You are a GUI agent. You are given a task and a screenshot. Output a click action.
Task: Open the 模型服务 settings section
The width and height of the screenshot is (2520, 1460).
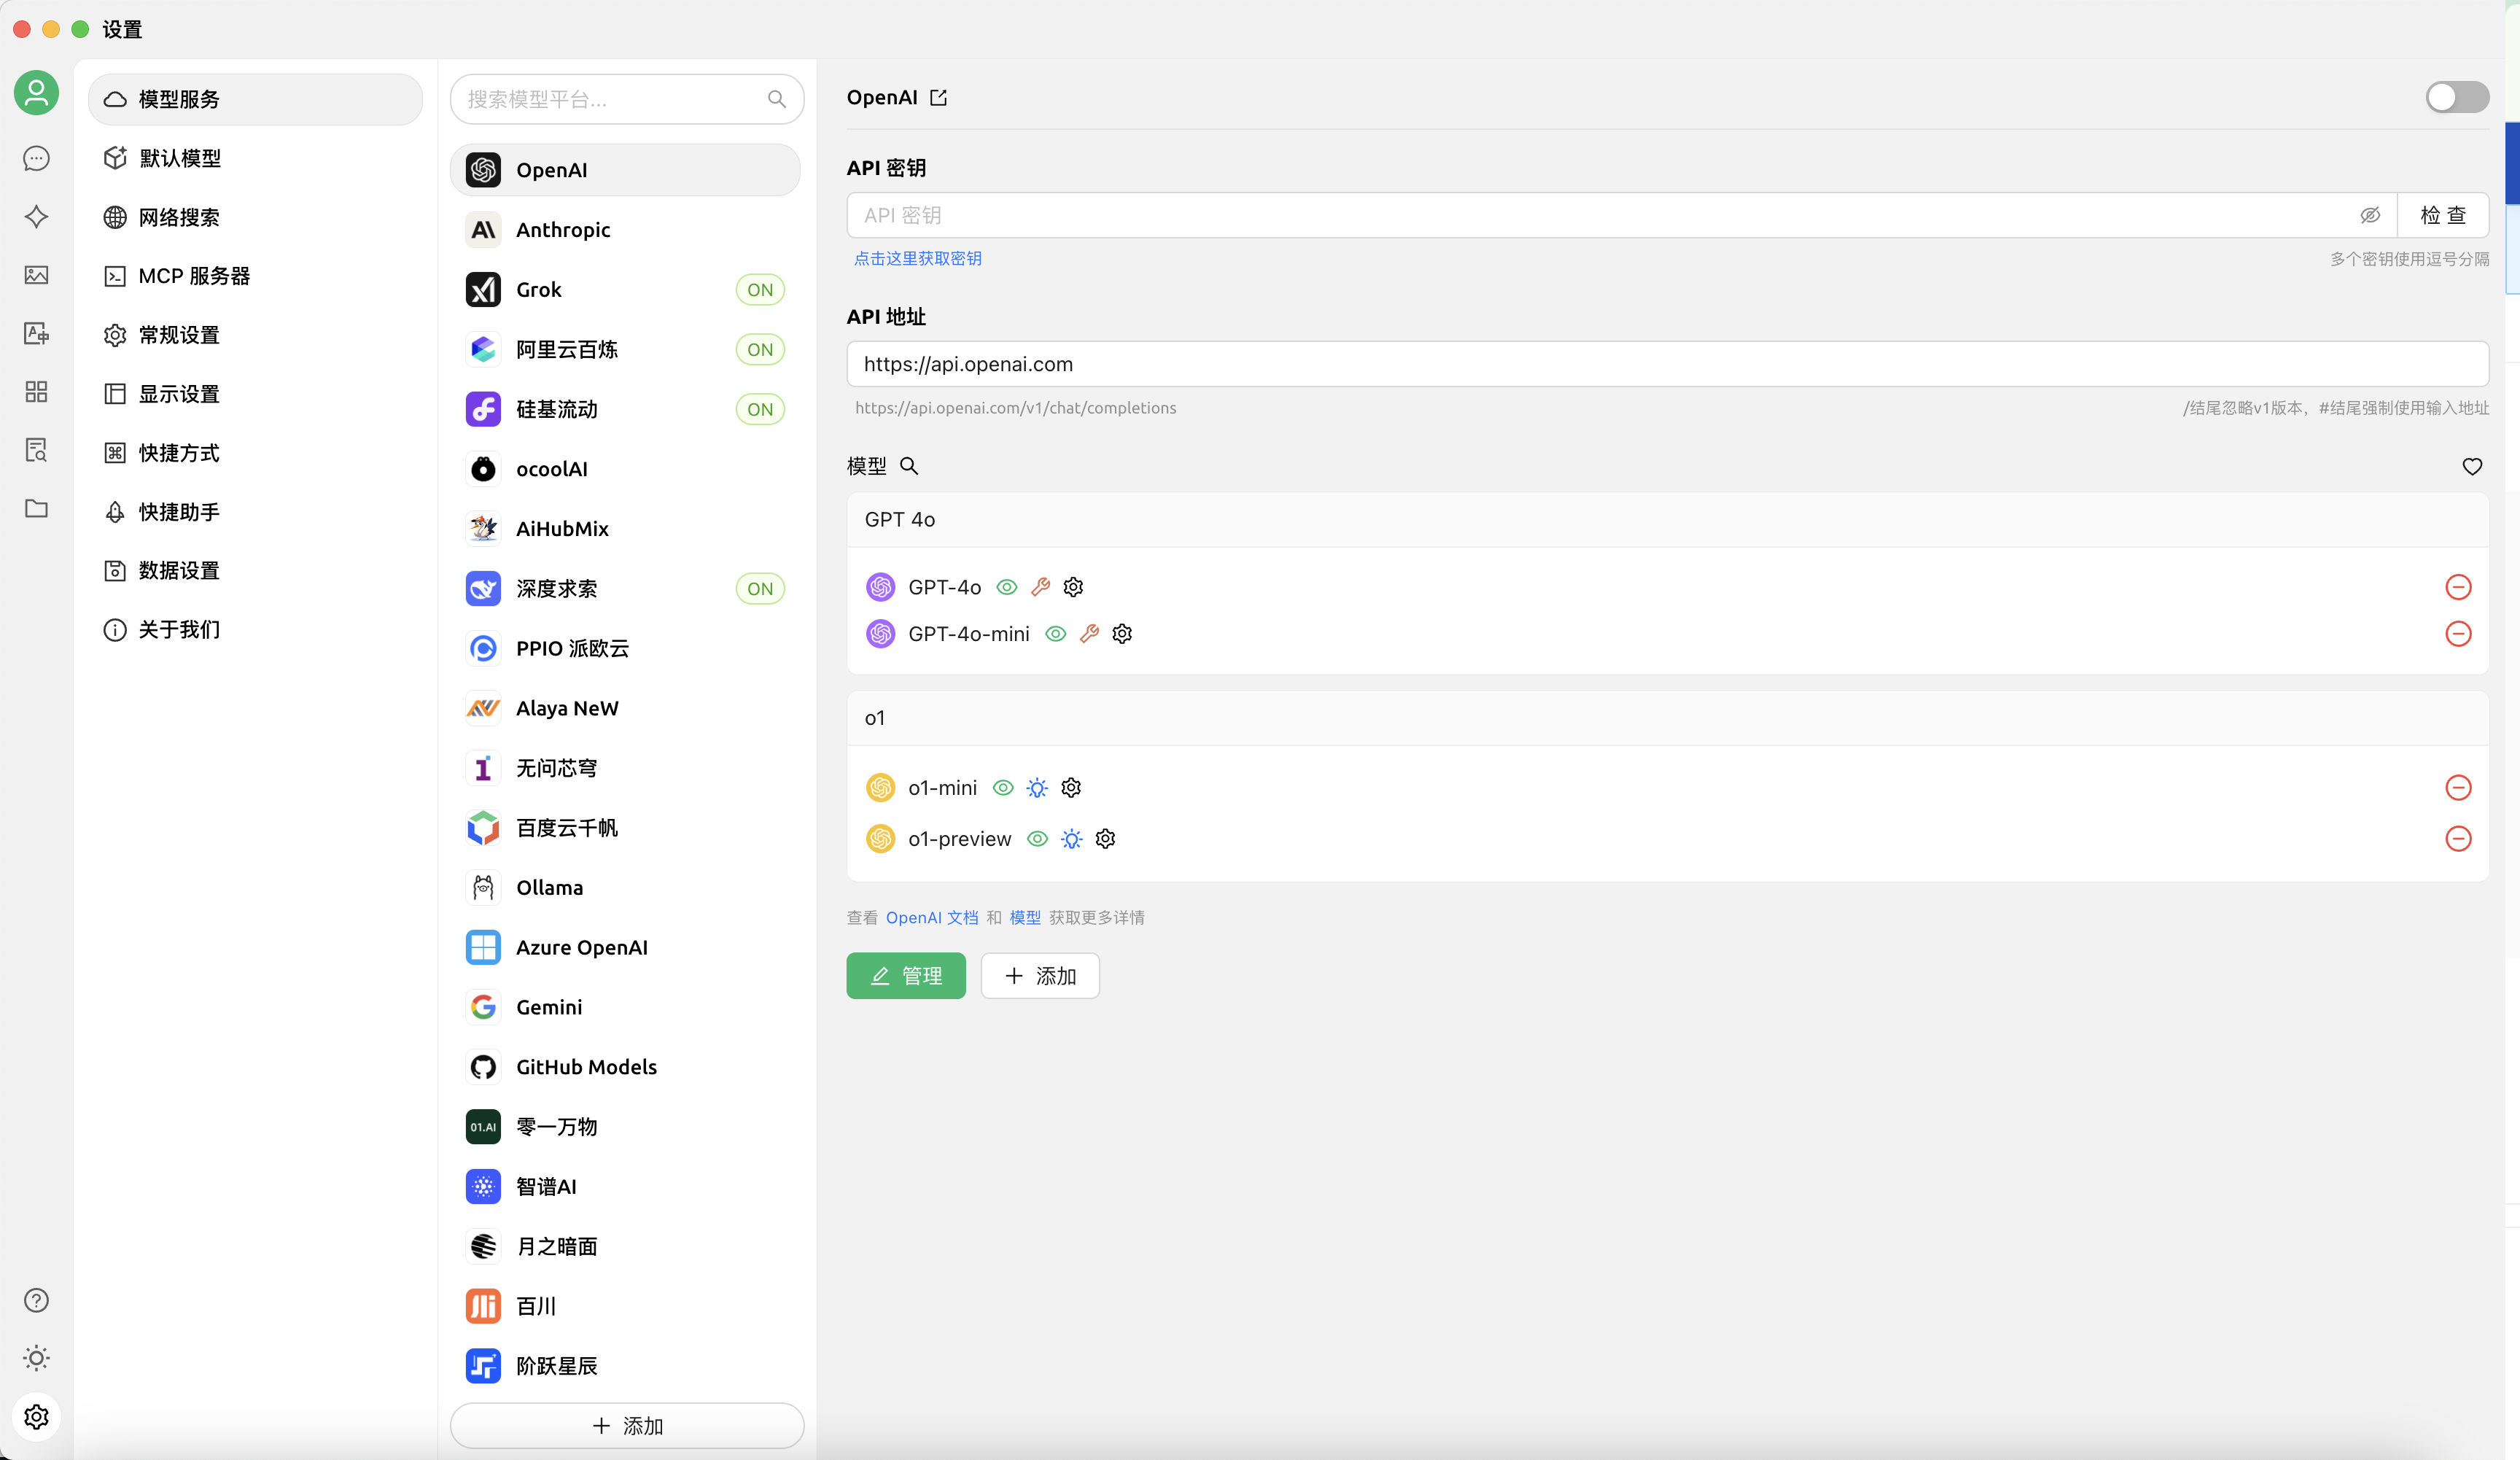(x=255, y=99)
